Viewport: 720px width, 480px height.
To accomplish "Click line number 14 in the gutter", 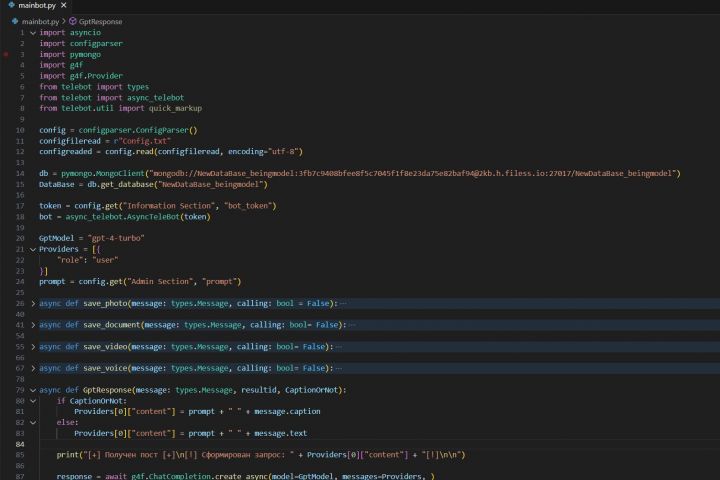I will tap(20, 173).
